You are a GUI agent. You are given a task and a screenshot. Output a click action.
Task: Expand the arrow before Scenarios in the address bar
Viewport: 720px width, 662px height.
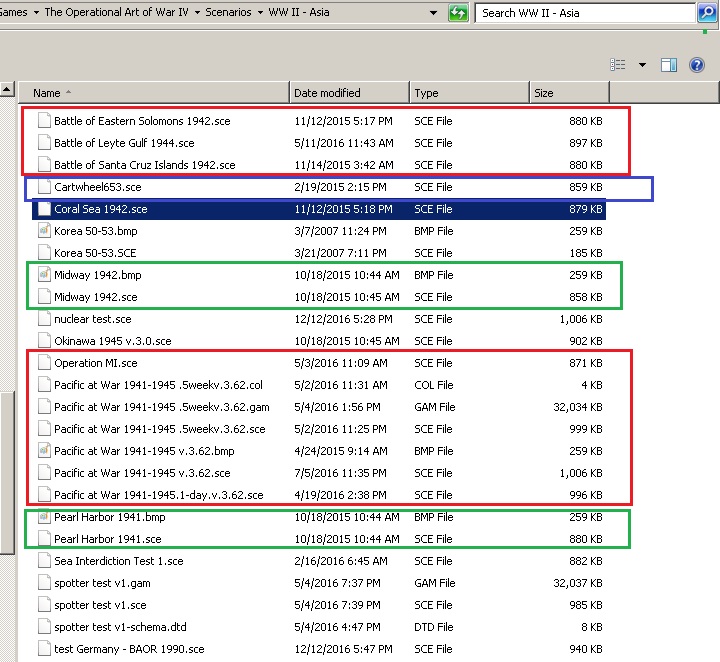click(197, 13)
